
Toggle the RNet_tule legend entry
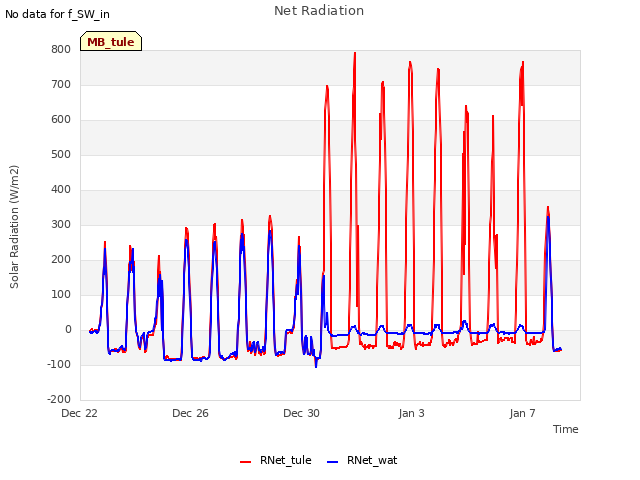click(x=276, y=460)
